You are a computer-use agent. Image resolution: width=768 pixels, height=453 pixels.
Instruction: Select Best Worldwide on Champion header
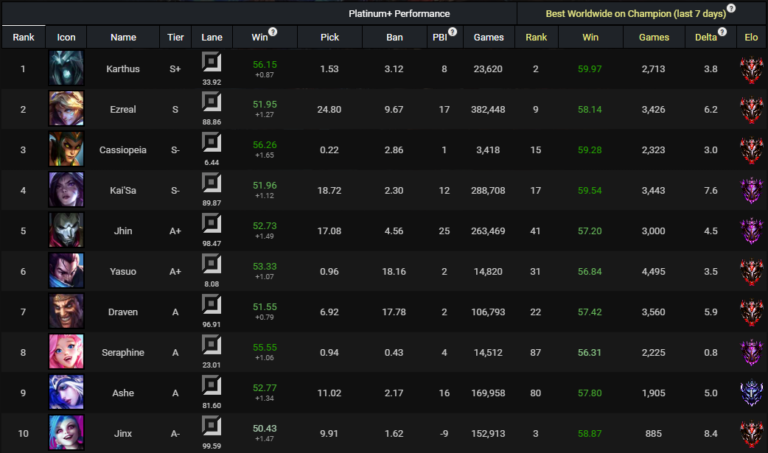coord(634,13)
